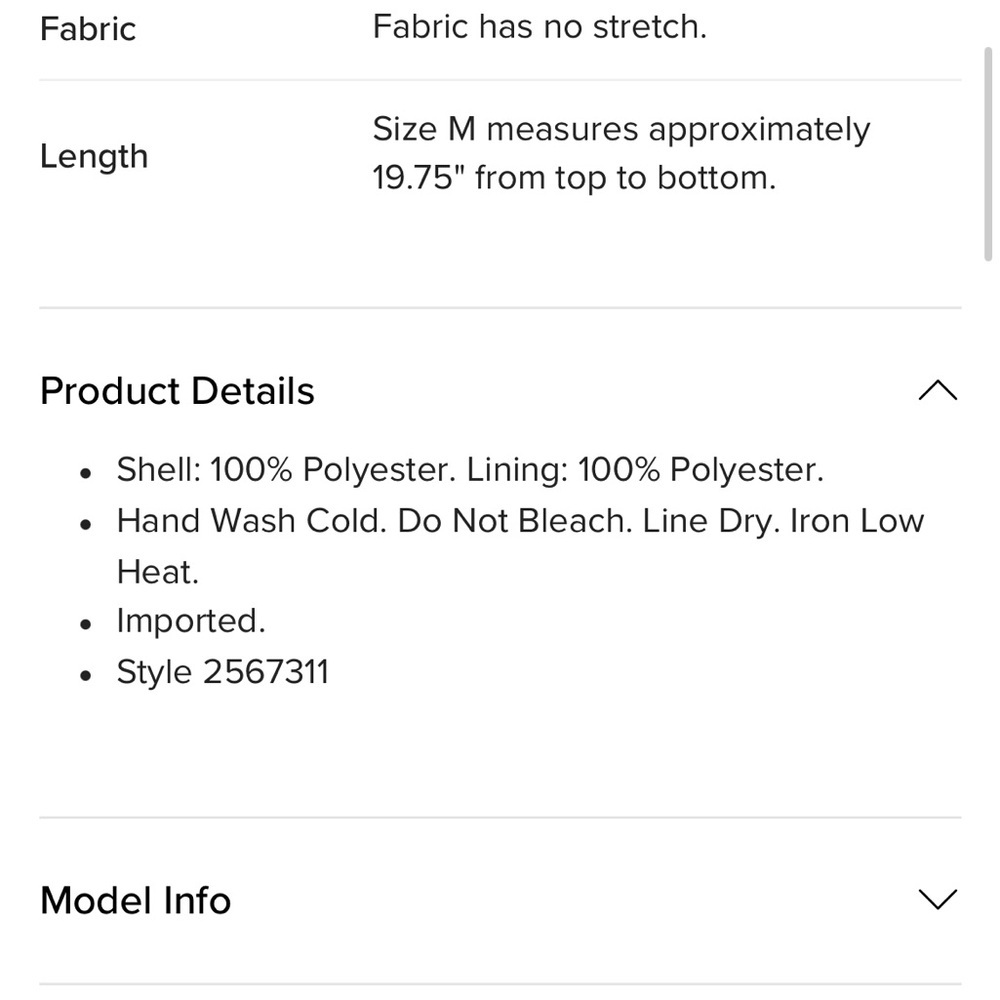Select the Fabric label
Viewport: 1000px width, 1000px height.
pos(88,29)
